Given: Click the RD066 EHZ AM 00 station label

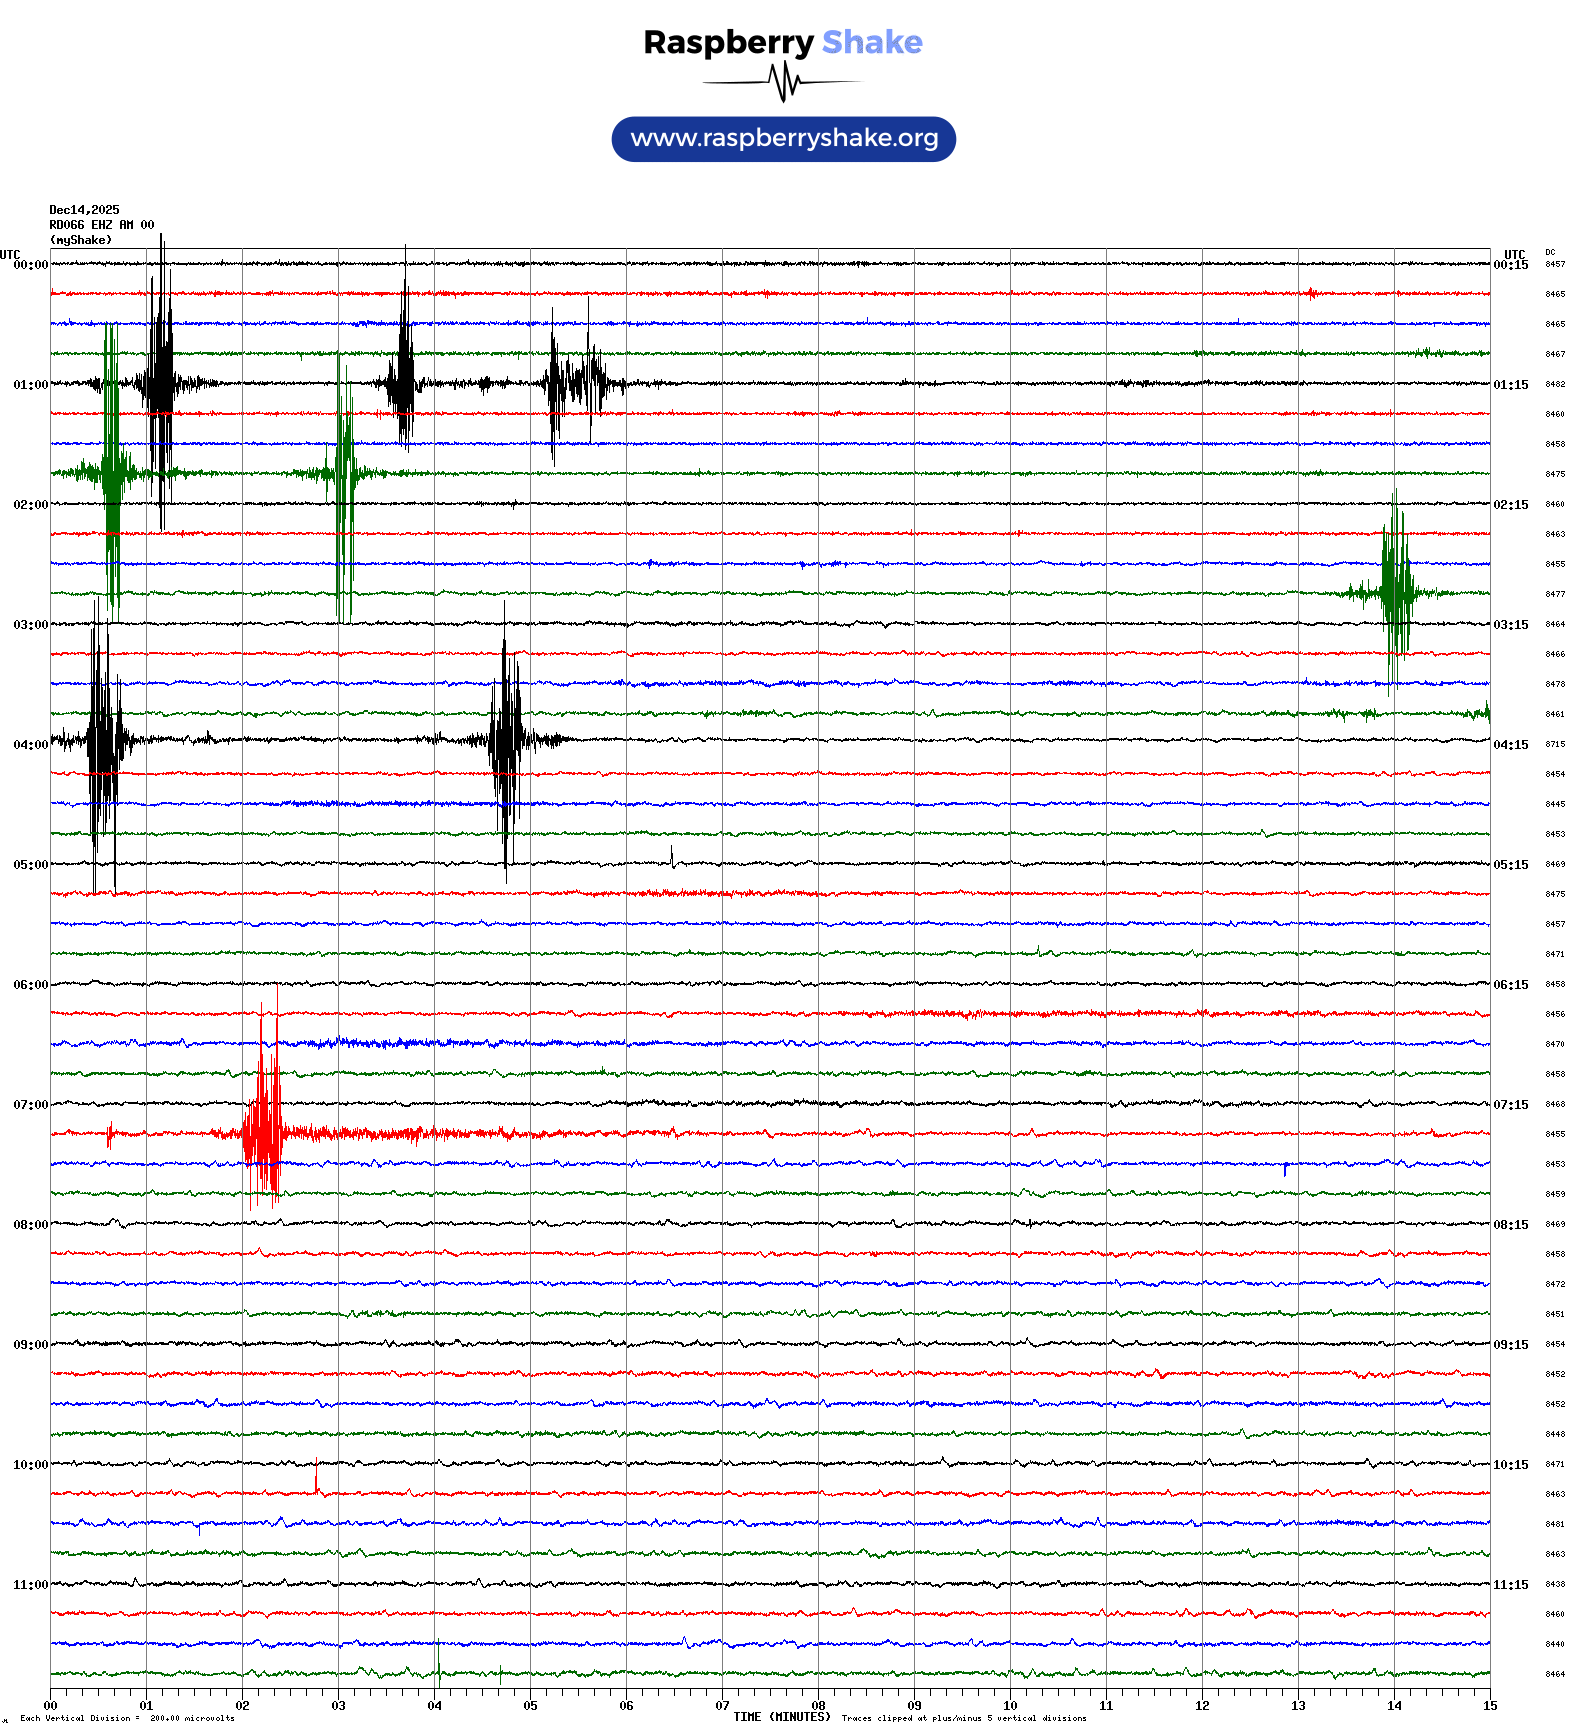Looking at the screenshot, I should point(102,225).
